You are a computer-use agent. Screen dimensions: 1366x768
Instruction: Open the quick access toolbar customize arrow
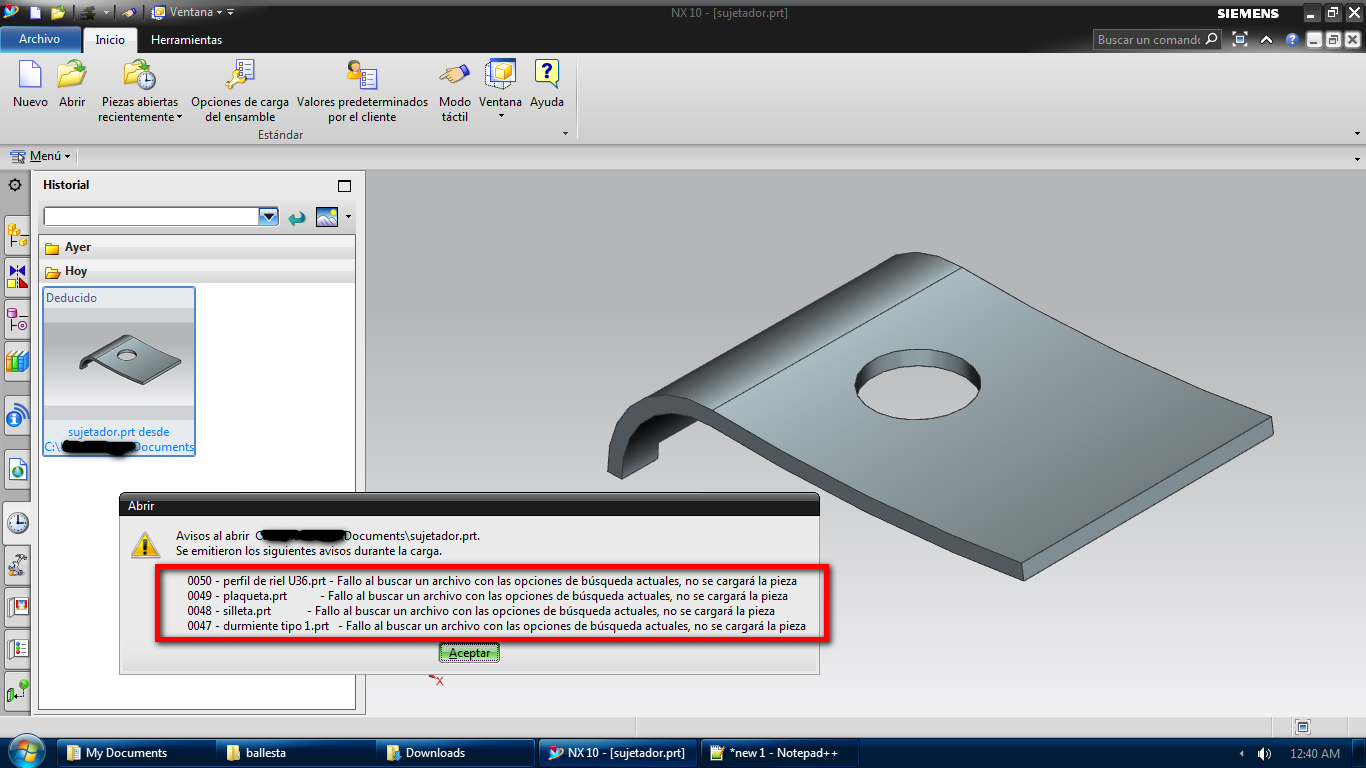click(230, 13)
